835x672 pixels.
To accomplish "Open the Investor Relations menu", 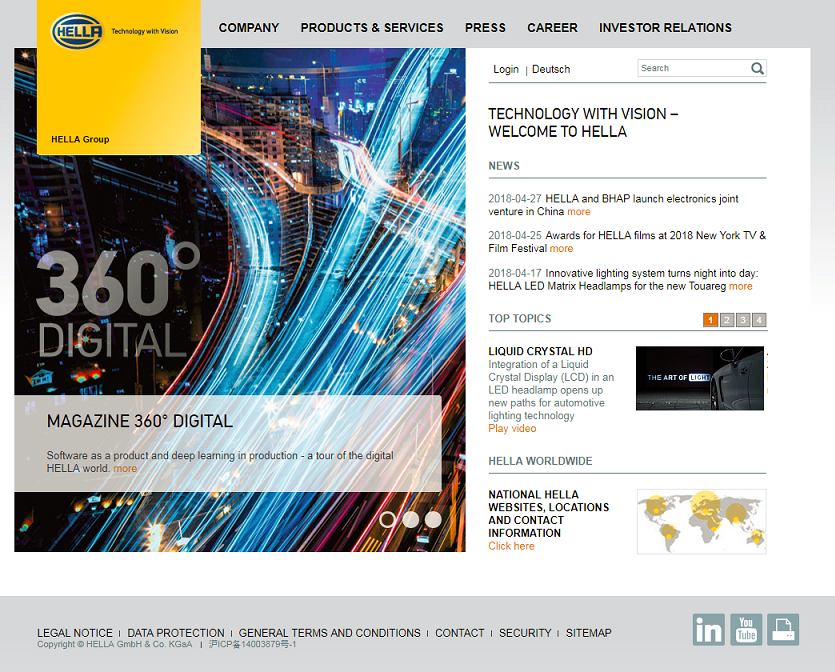I will click(665, 28).
